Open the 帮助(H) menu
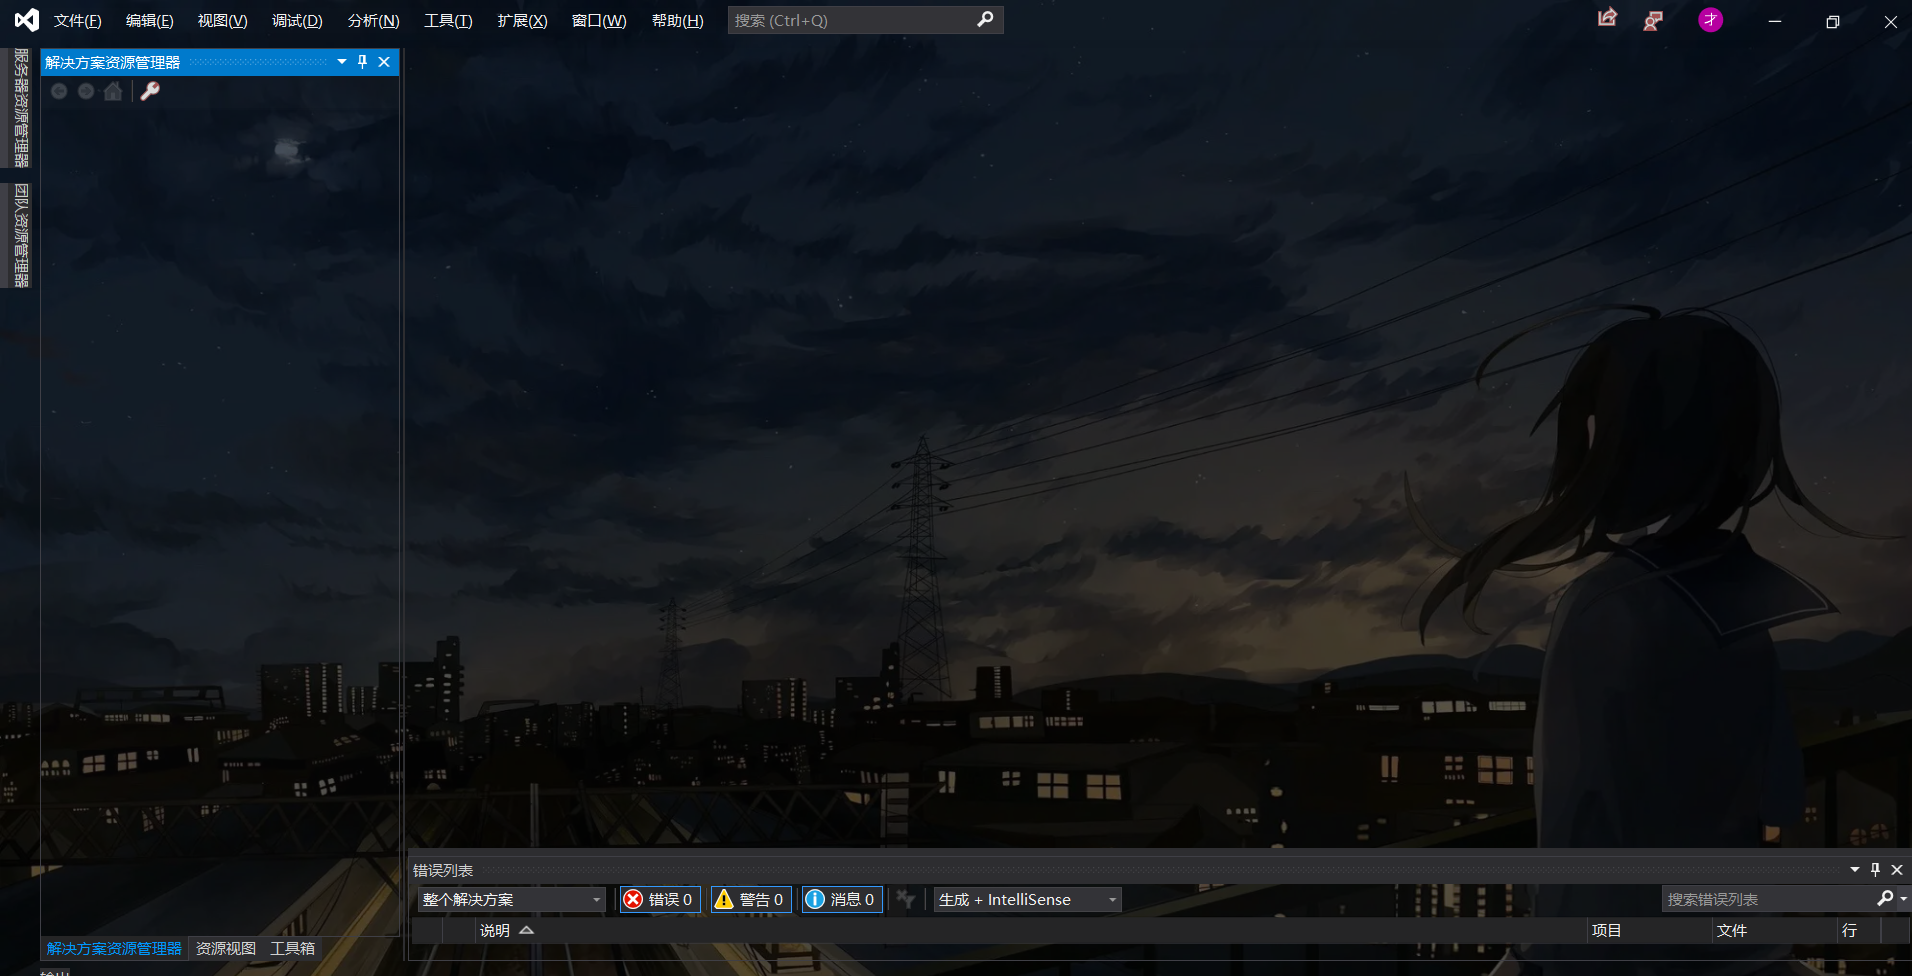The width and height of the screenshot is (1912, 976). click(x=677, y=21)
